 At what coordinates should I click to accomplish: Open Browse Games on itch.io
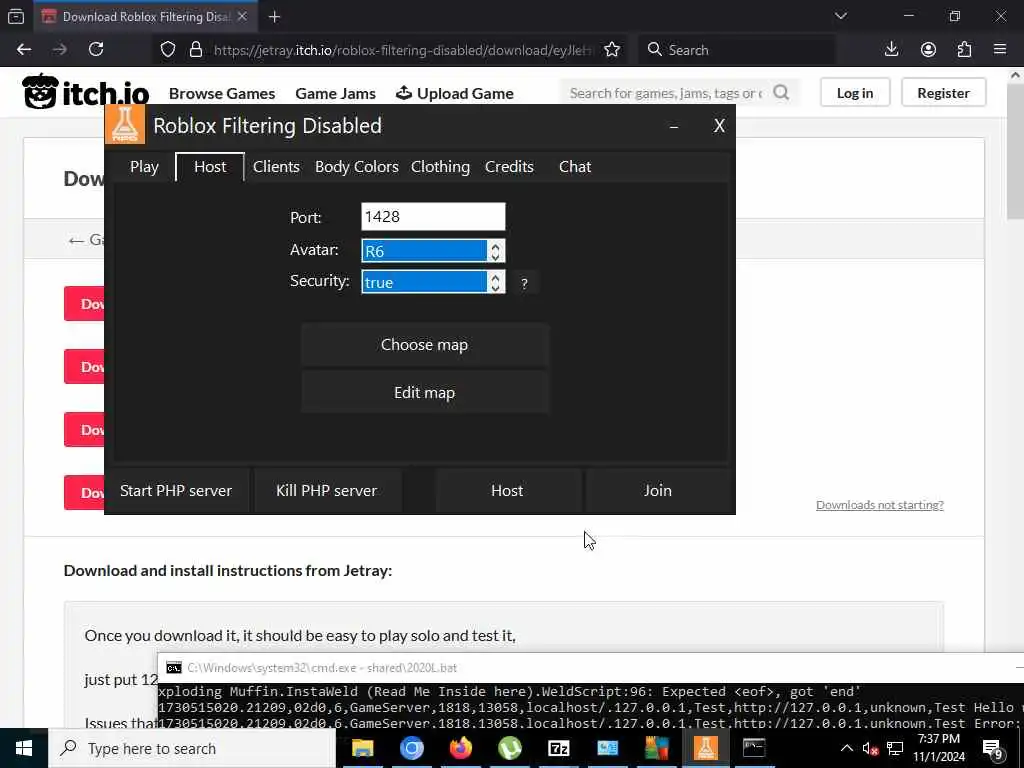[222, 93]
